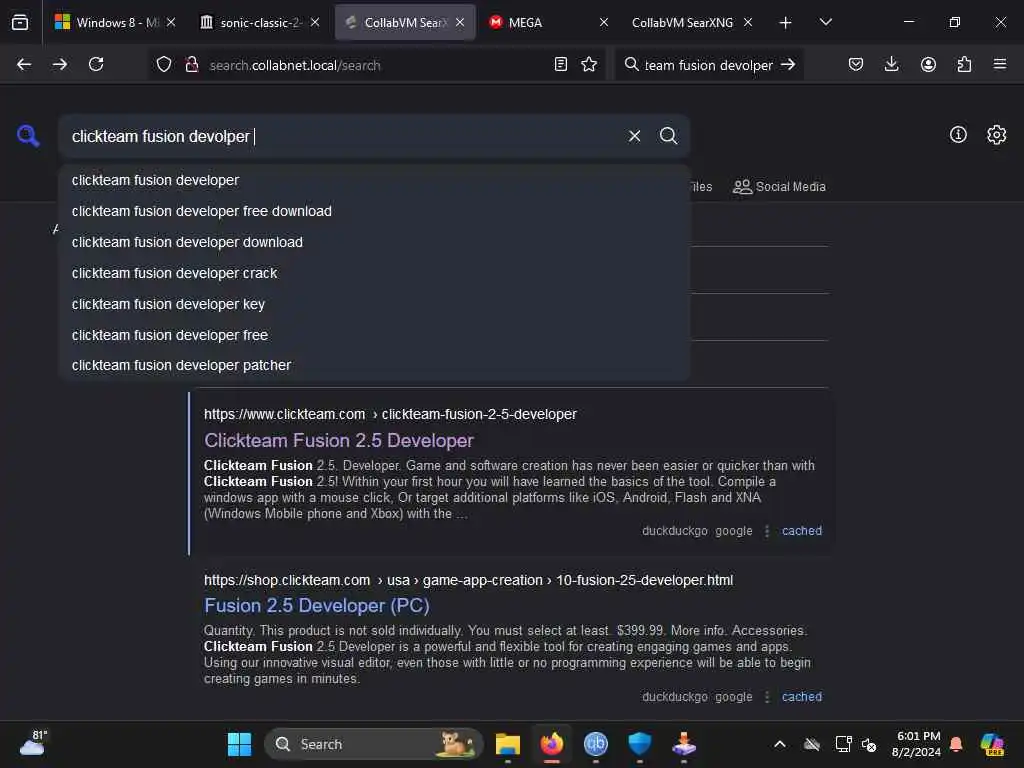The height and width of the screenshot is (768, 1024).
Task: Click the https://shop.clickteam.com result URL
Action: (x=468, y=580)
